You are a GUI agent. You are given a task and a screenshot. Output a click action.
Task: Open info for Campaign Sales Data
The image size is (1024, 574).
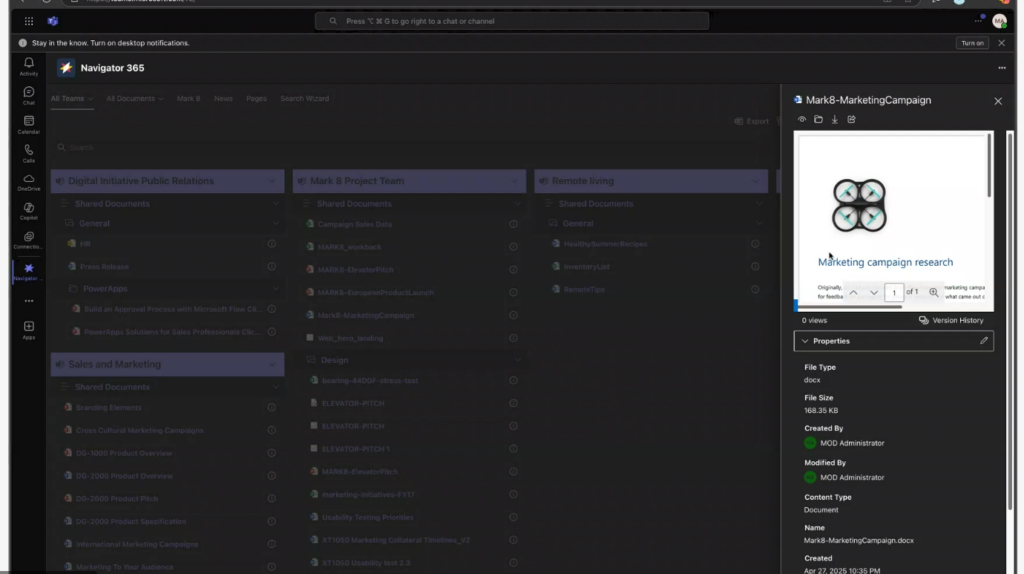[513, 224]
